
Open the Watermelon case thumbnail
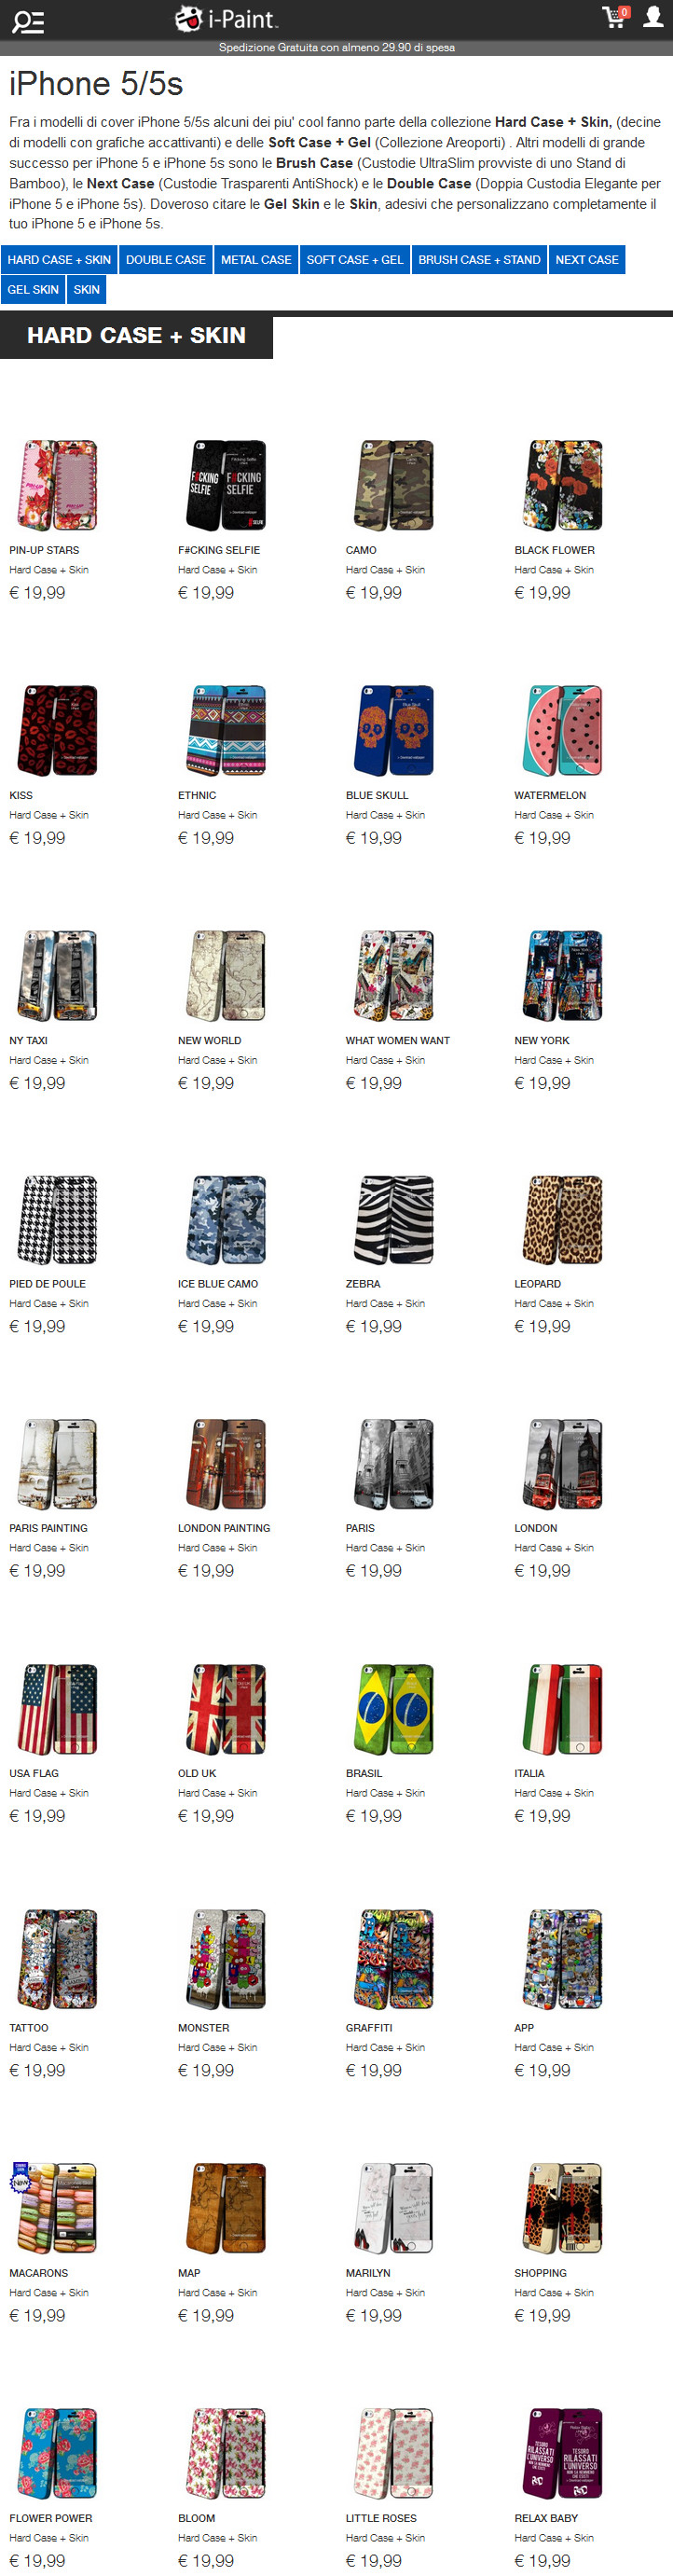(x=563, y=730)
